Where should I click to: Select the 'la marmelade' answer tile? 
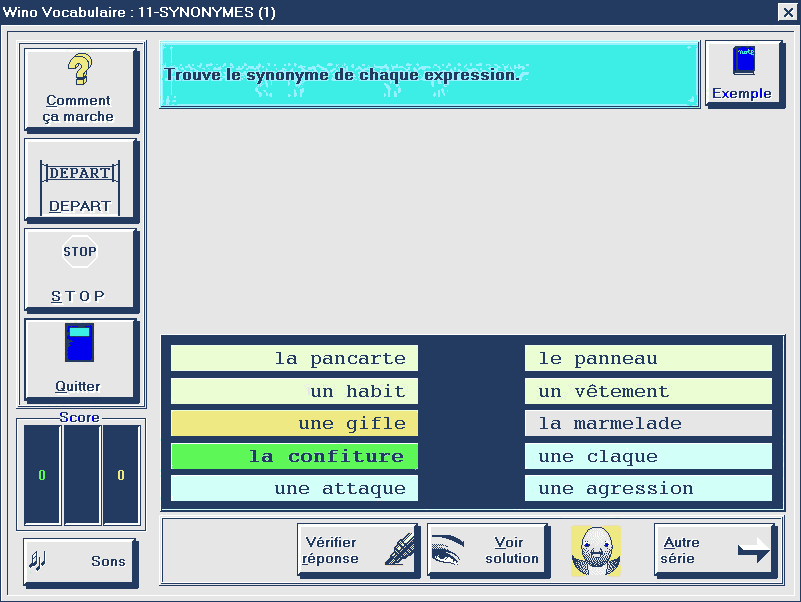(648, 423)
